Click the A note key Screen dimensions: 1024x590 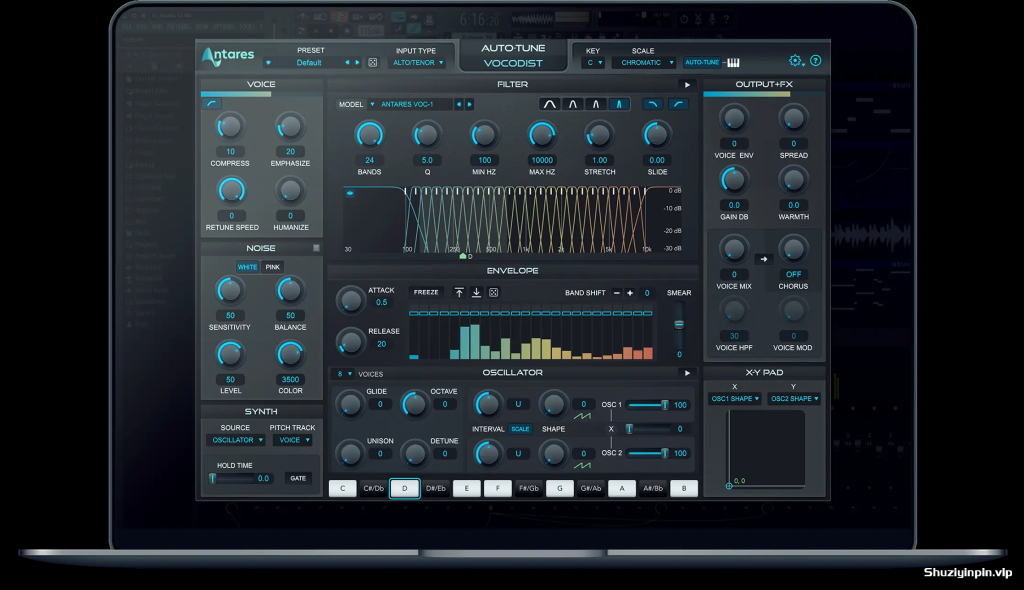(x=622, y=488)
